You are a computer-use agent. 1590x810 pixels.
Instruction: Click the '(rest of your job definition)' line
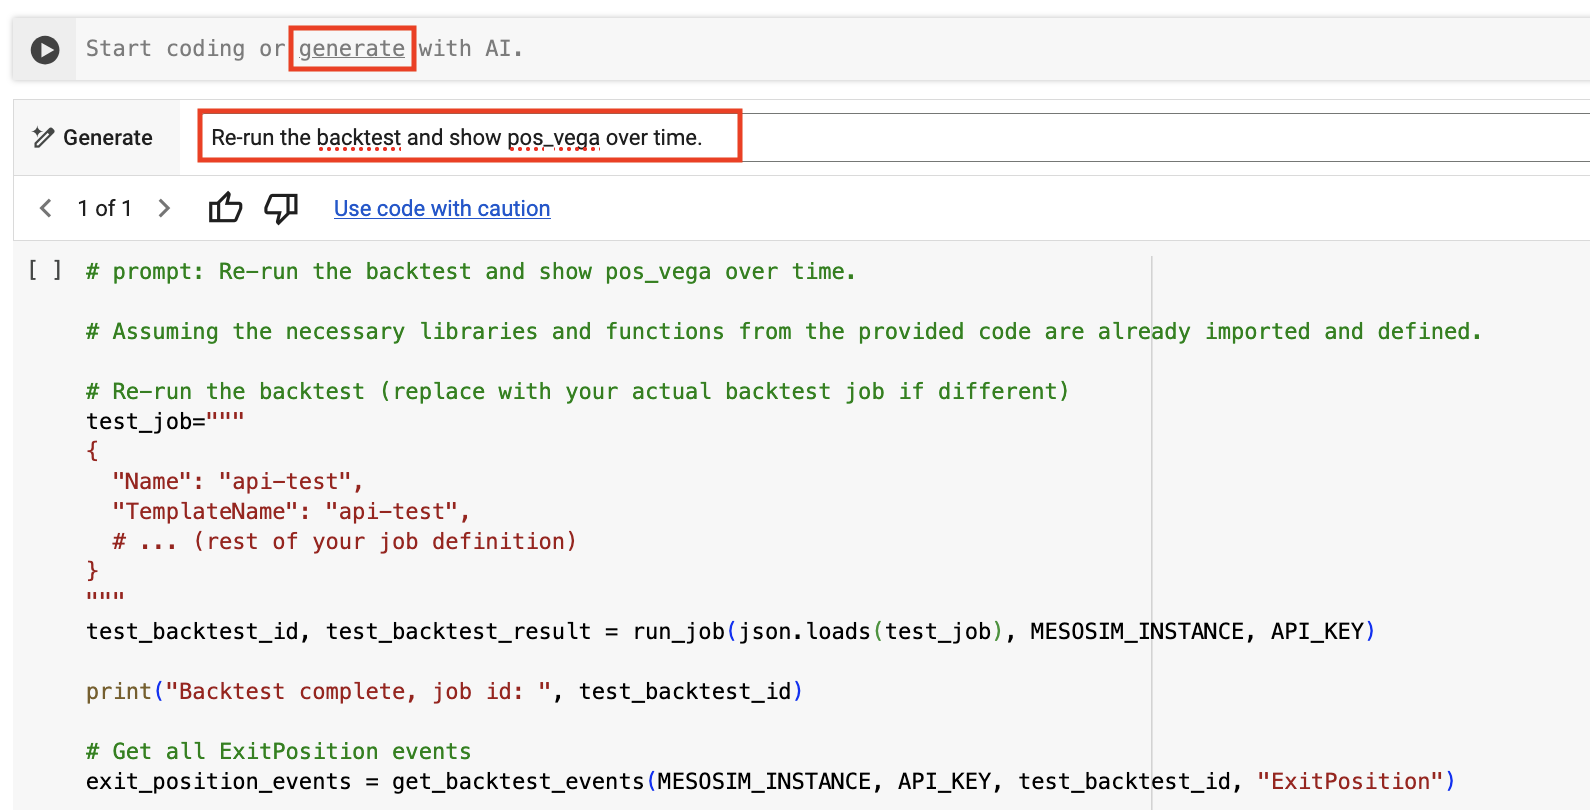[385, 541]
